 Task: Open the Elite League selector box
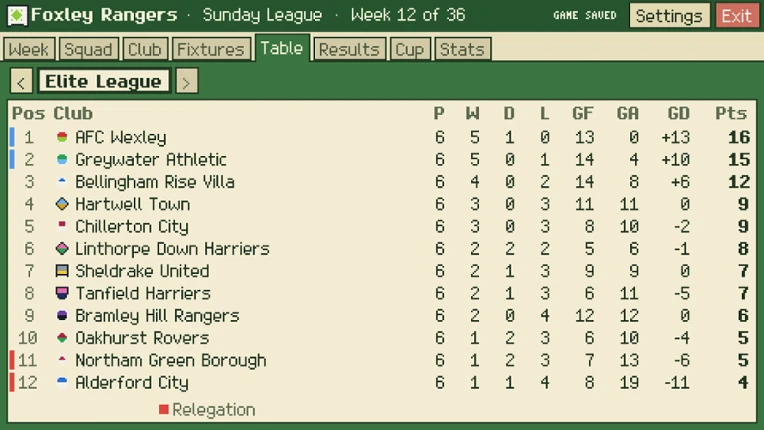104,81
